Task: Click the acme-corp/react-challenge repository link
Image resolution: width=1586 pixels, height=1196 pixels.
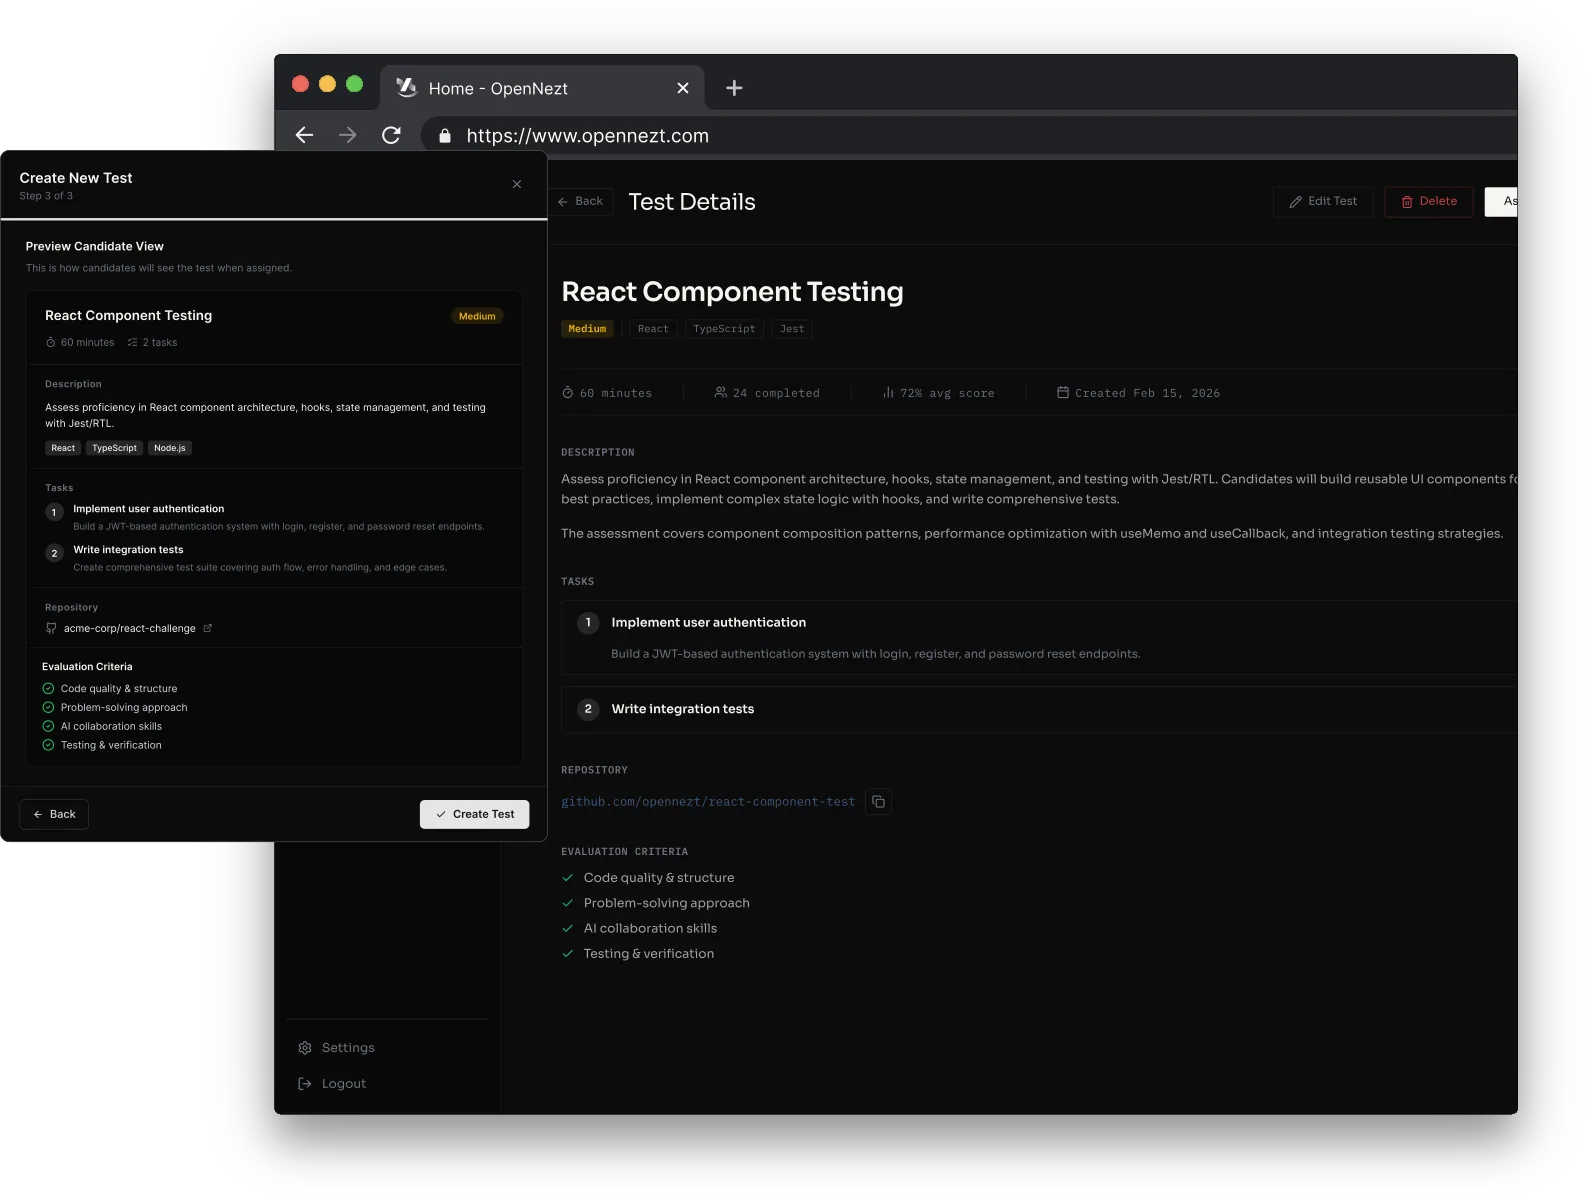Action: click(x=130, y=628)
